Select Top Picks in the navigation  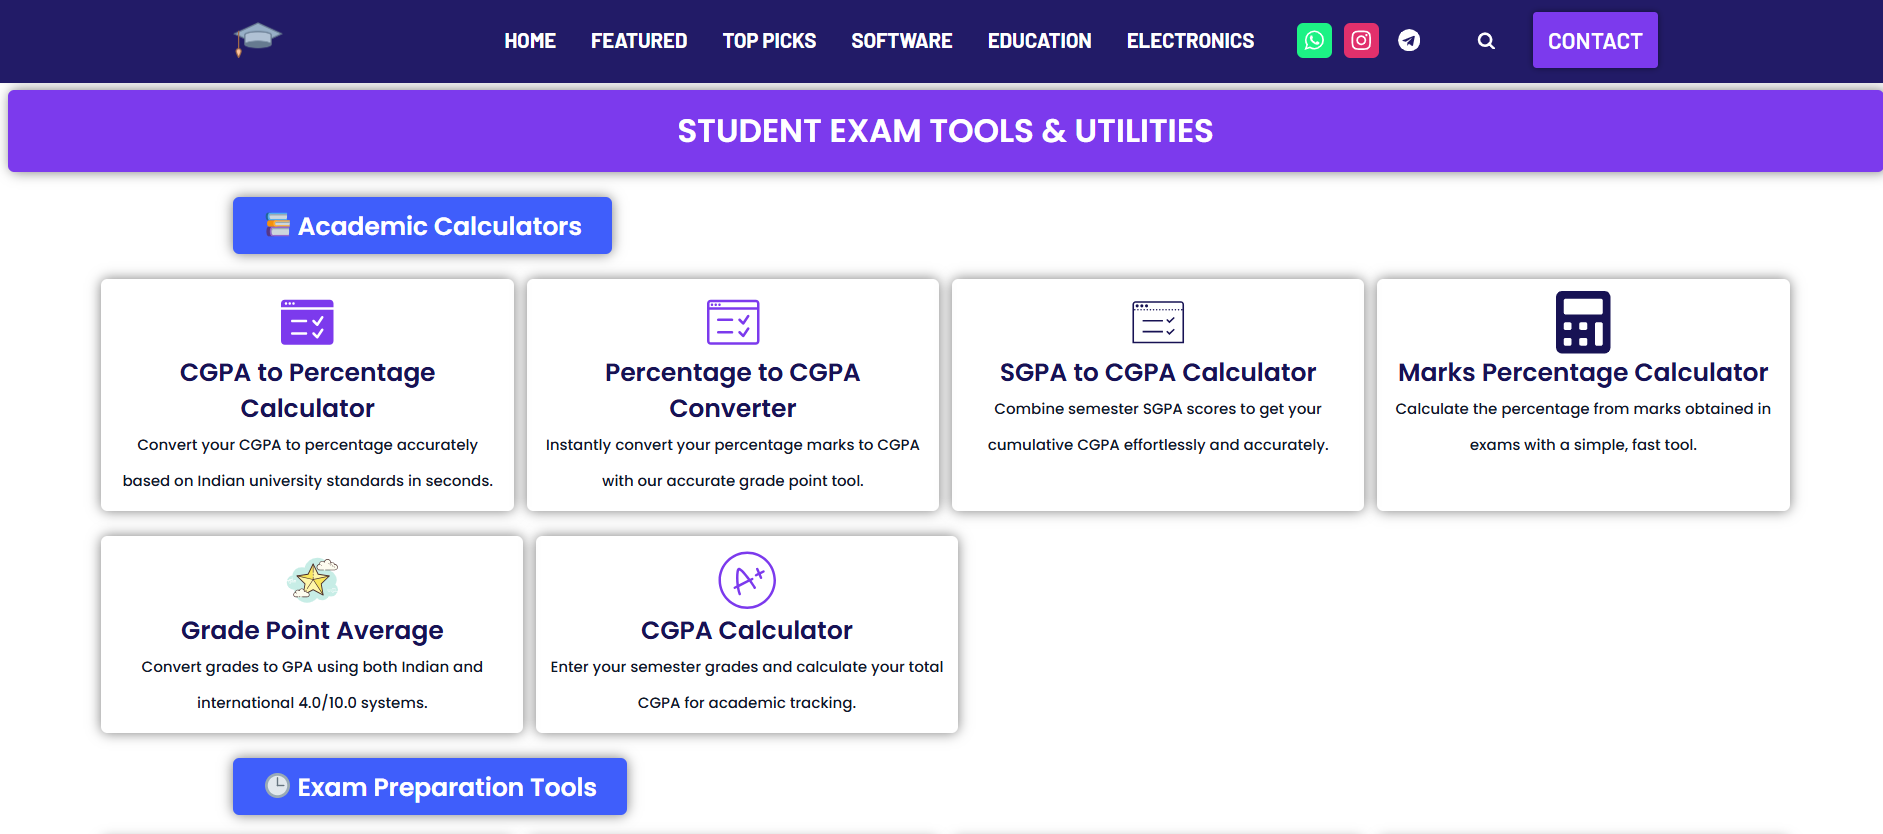point(769,41)
